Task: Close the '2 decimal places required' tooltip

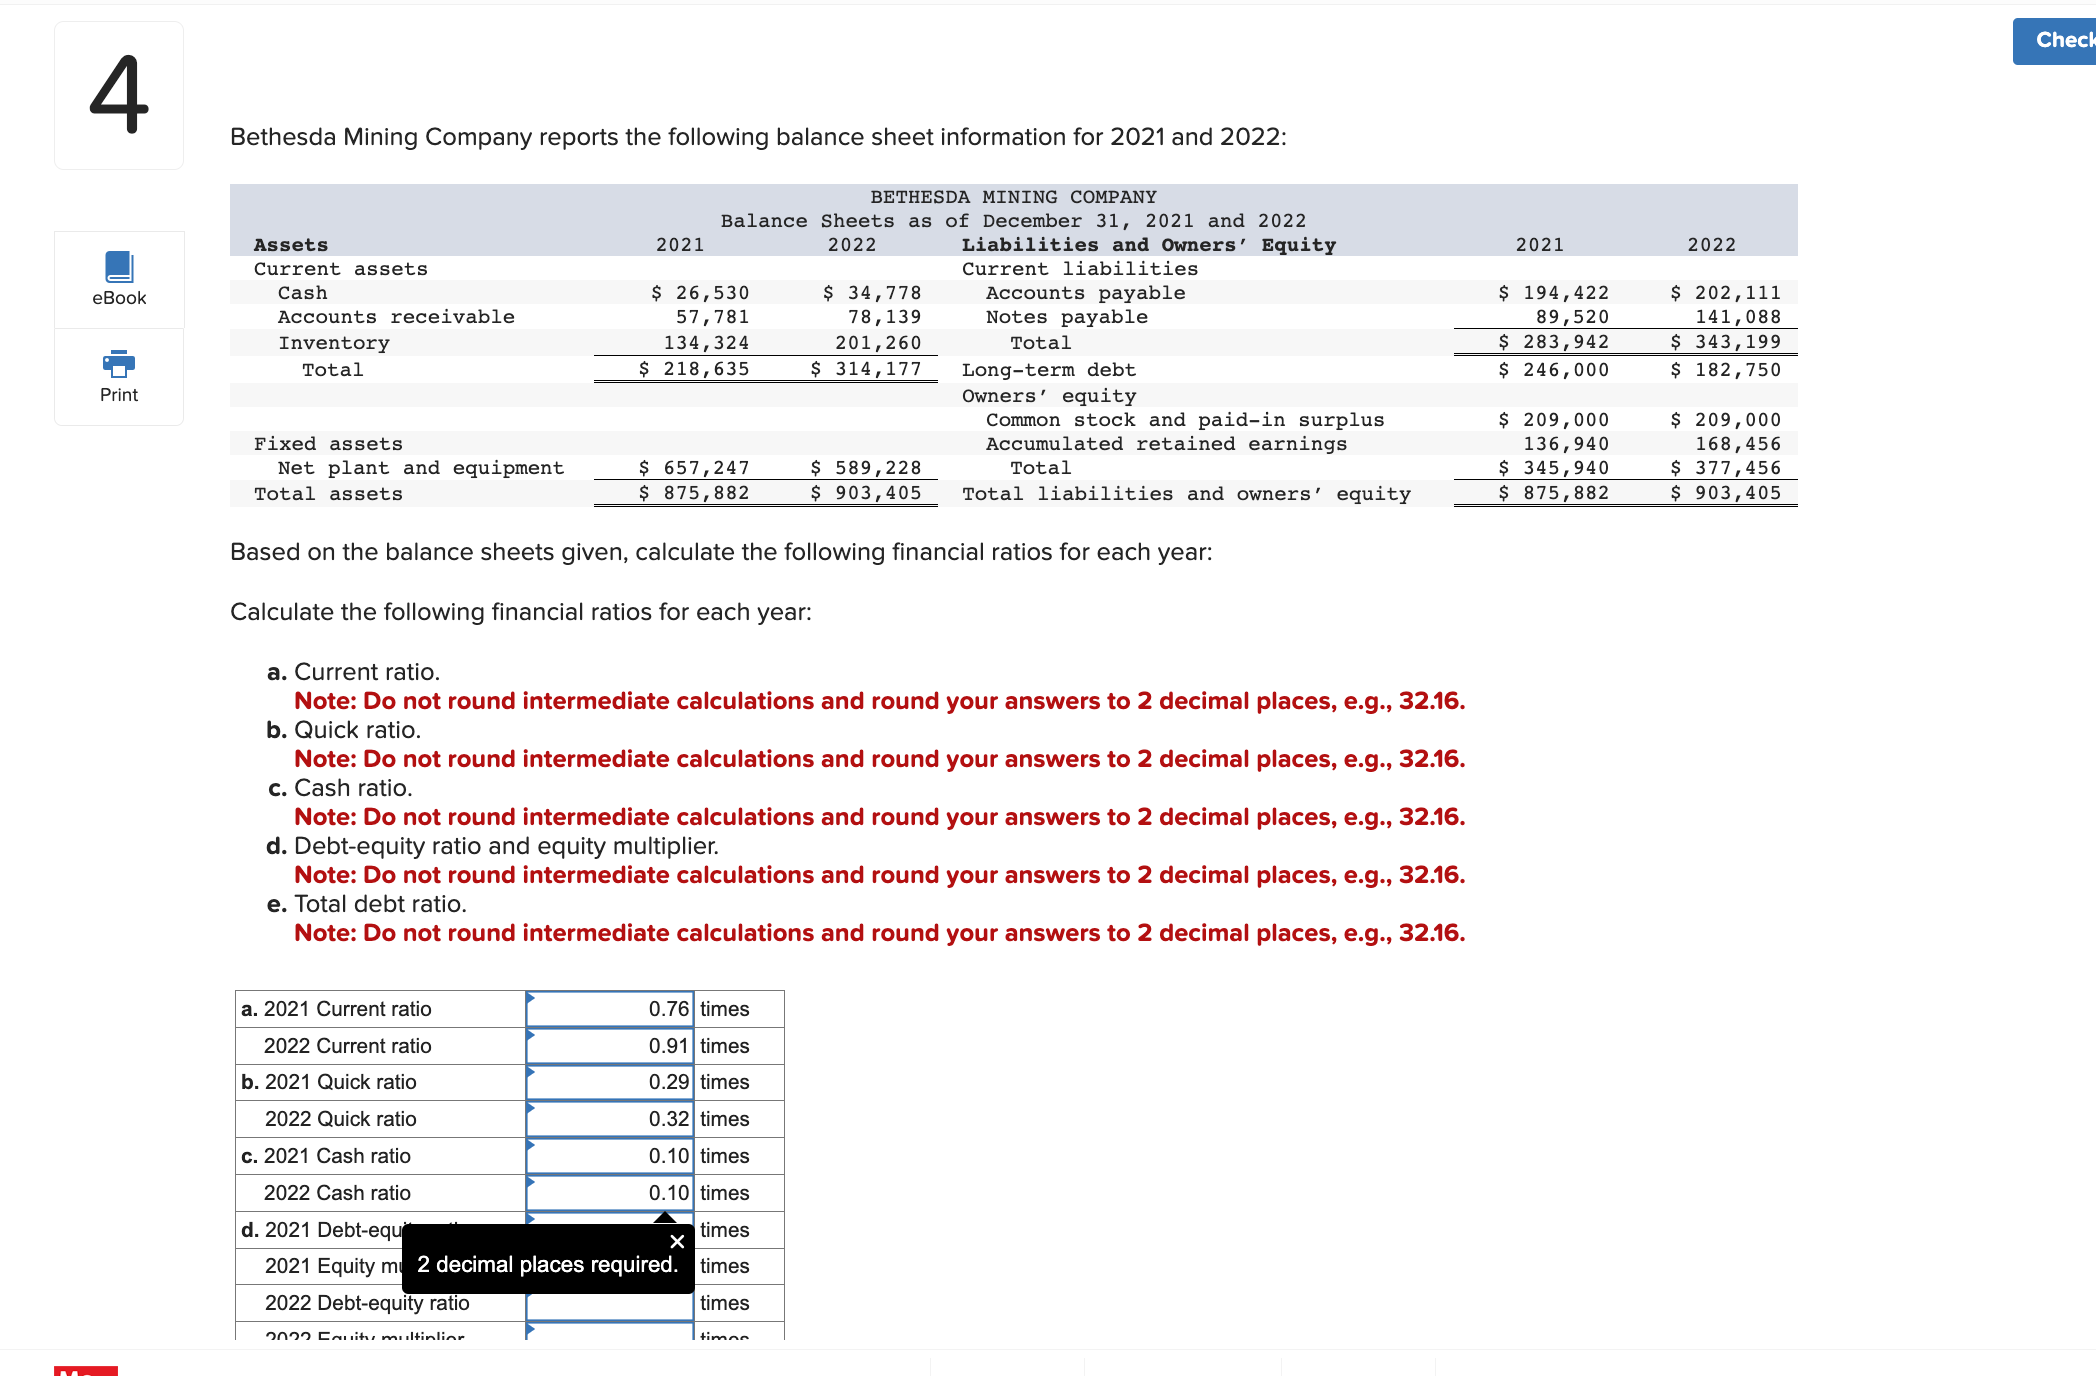Action: tap(676, 1242)
